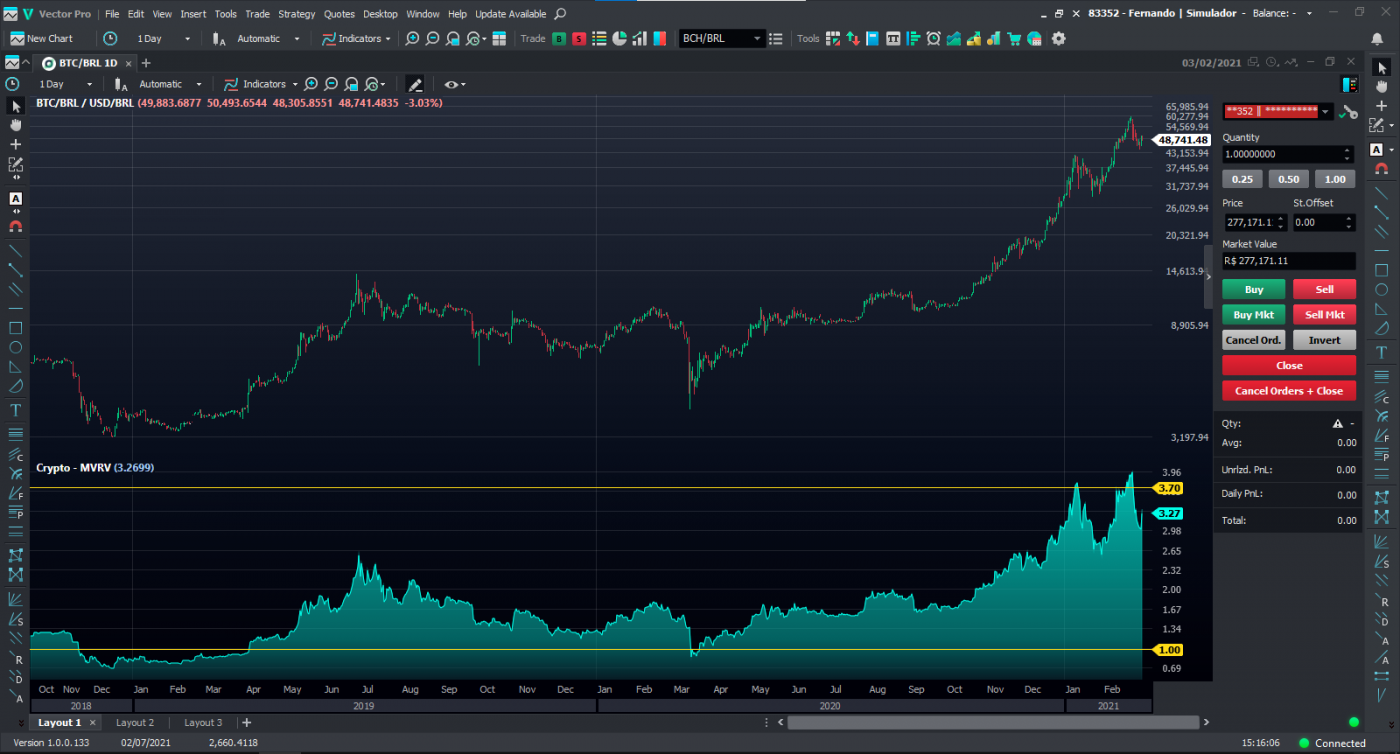Click the Cancel Orders + Close button
This screenshot has height=754, width=1400.
coord(1288,391)
